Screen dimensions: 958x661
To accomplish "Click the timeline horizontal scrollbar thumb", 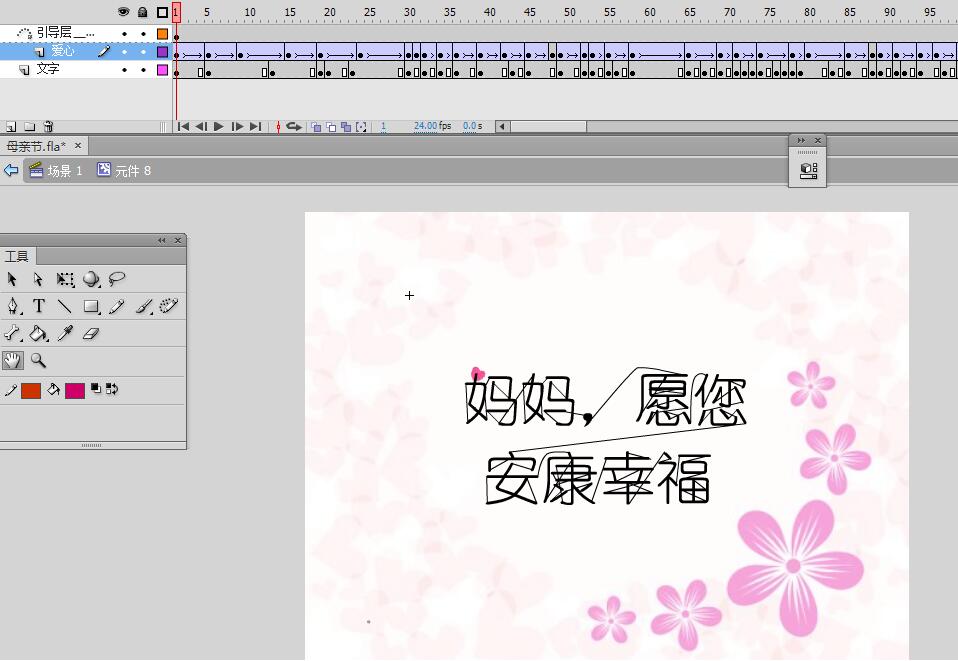I will click(548, 126).
